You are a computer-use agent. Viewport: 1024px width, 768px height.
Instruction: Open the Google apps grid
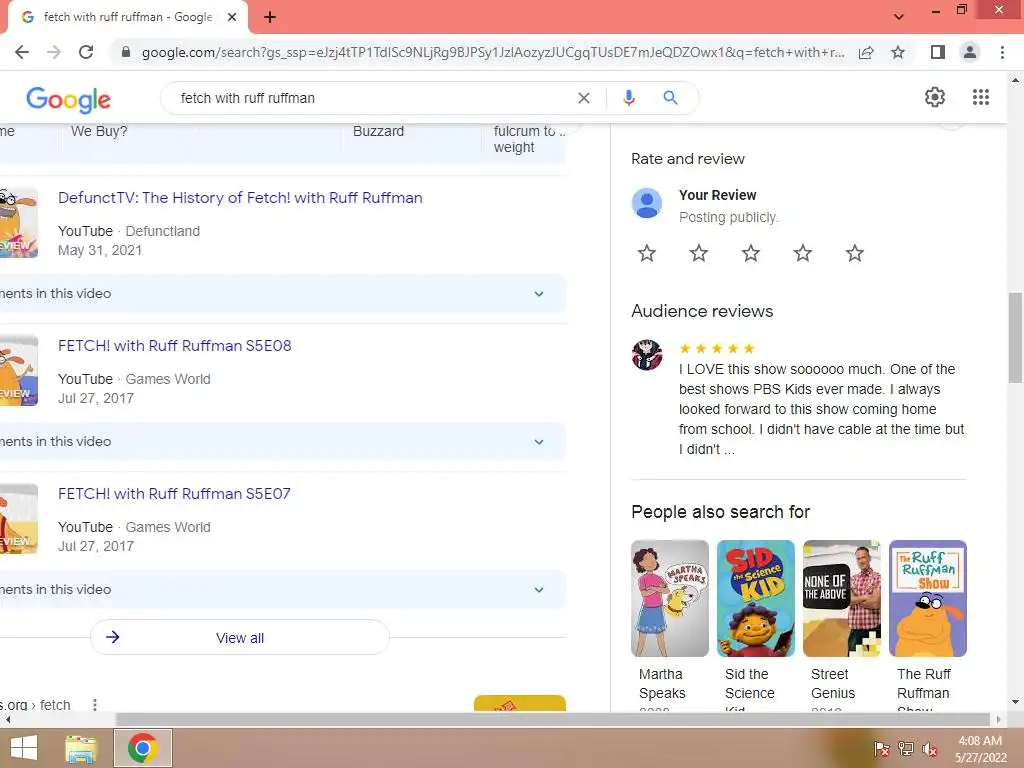[980, 97]
